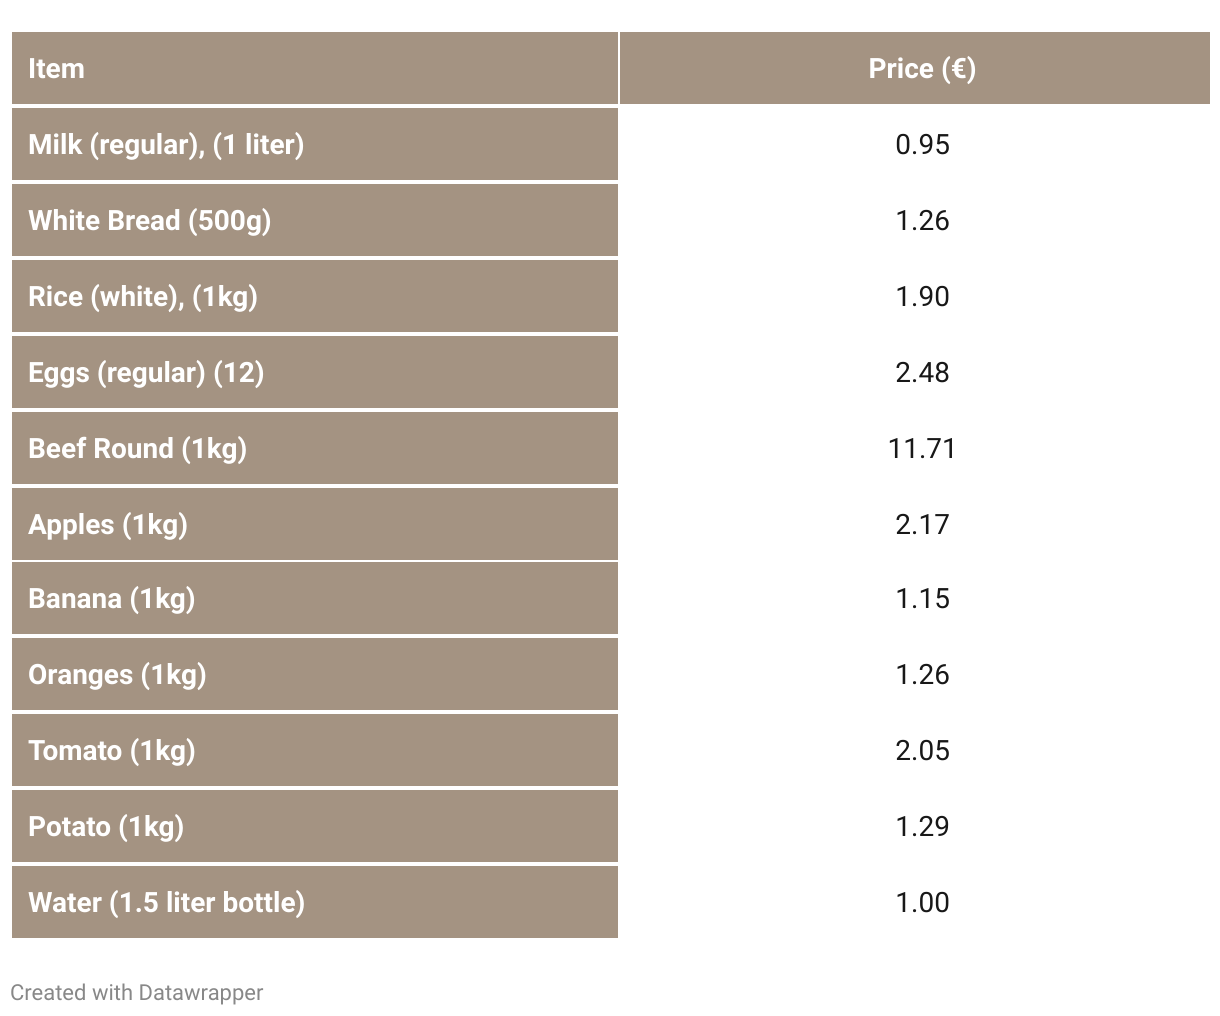Select the 1.90 rice price
Screen dimensions: 1220x1016
[x=922, y=296]
